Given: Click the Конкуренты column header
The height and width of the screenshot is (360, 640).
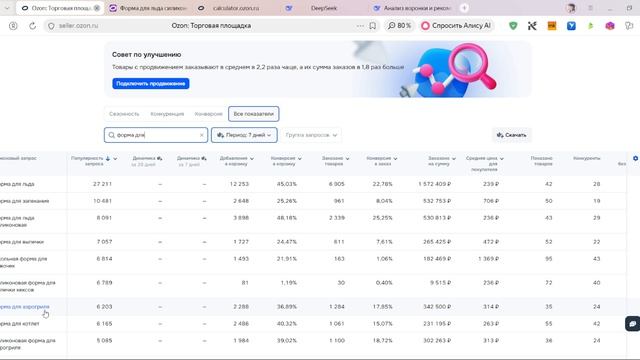Looking at the screenshot, I should click(x=587, y=158).
